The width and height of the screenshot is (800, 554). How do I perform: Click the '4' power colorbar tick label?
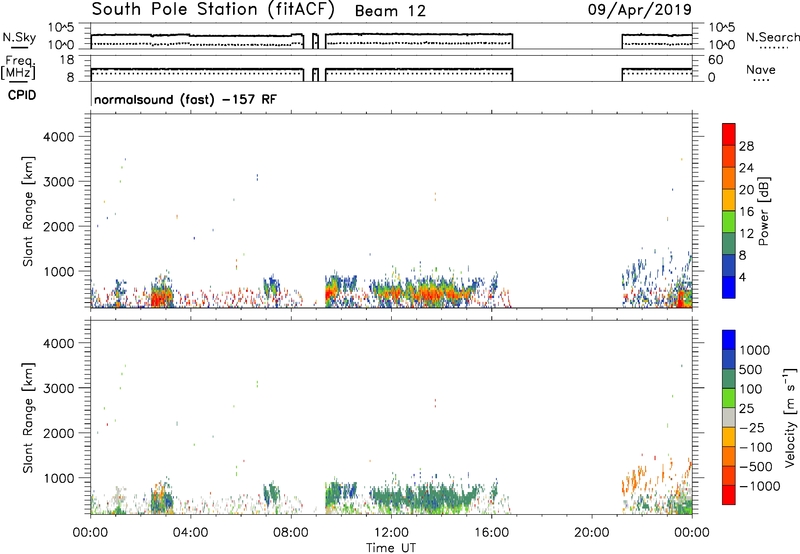pyautogui.click(x=742, y=277)
